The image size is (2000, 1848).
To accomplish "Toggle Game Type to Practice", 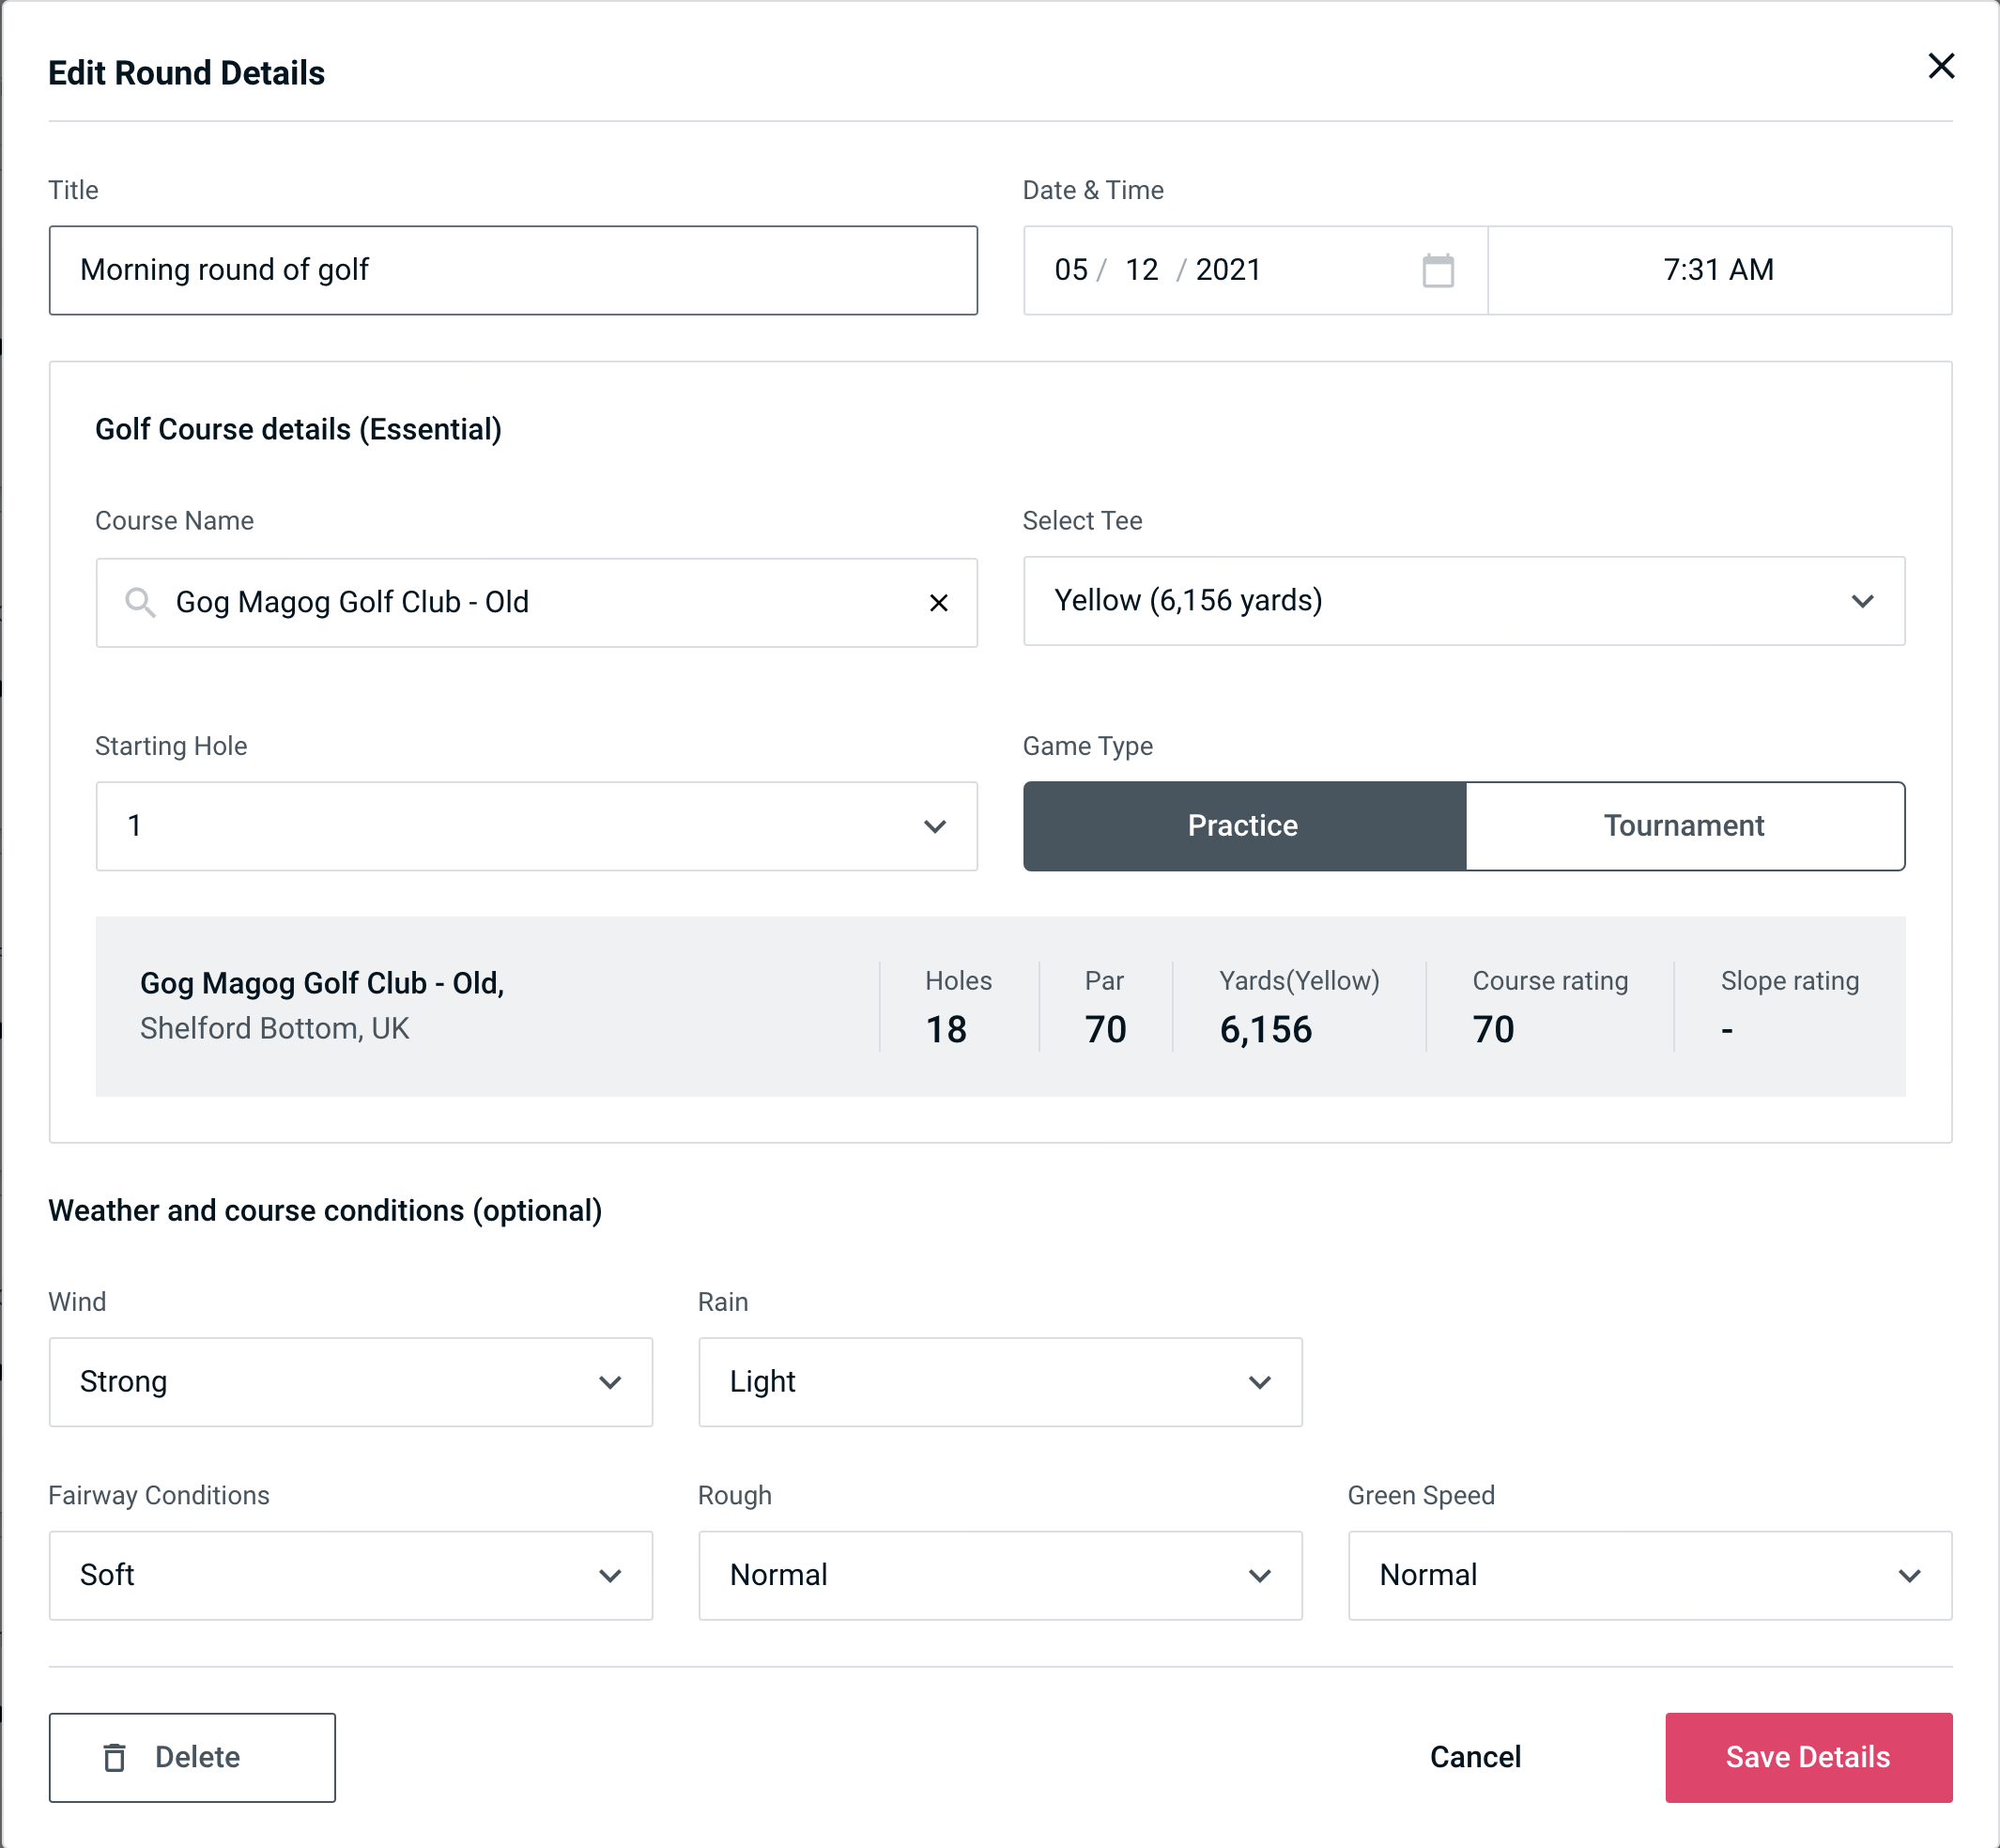I will coord(1242,825).
